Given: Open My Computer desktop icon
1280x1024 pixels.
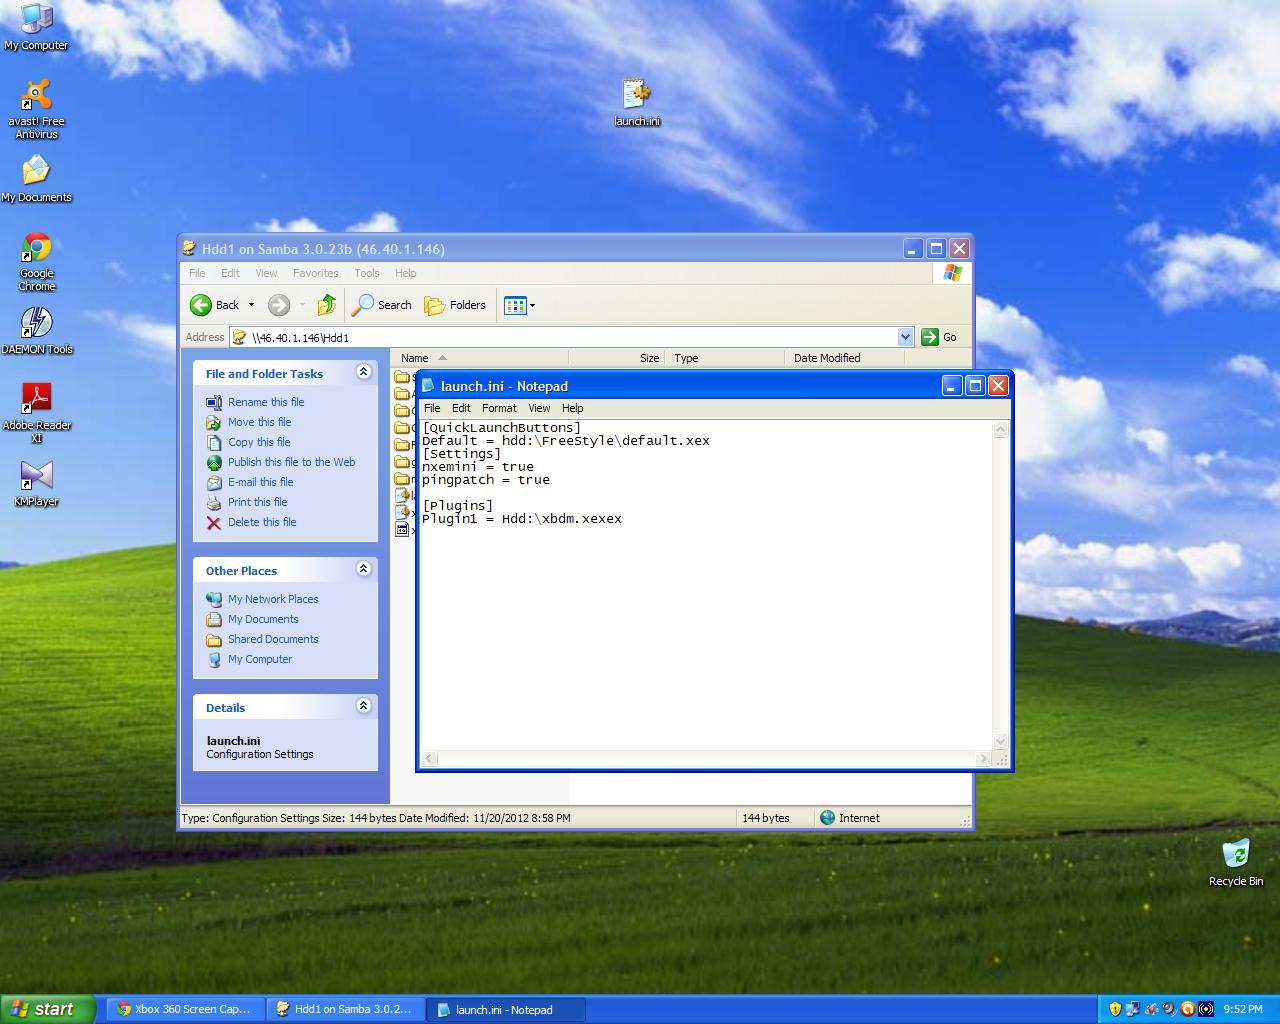Looking at the screenshot, I should [x=36, y=27].
